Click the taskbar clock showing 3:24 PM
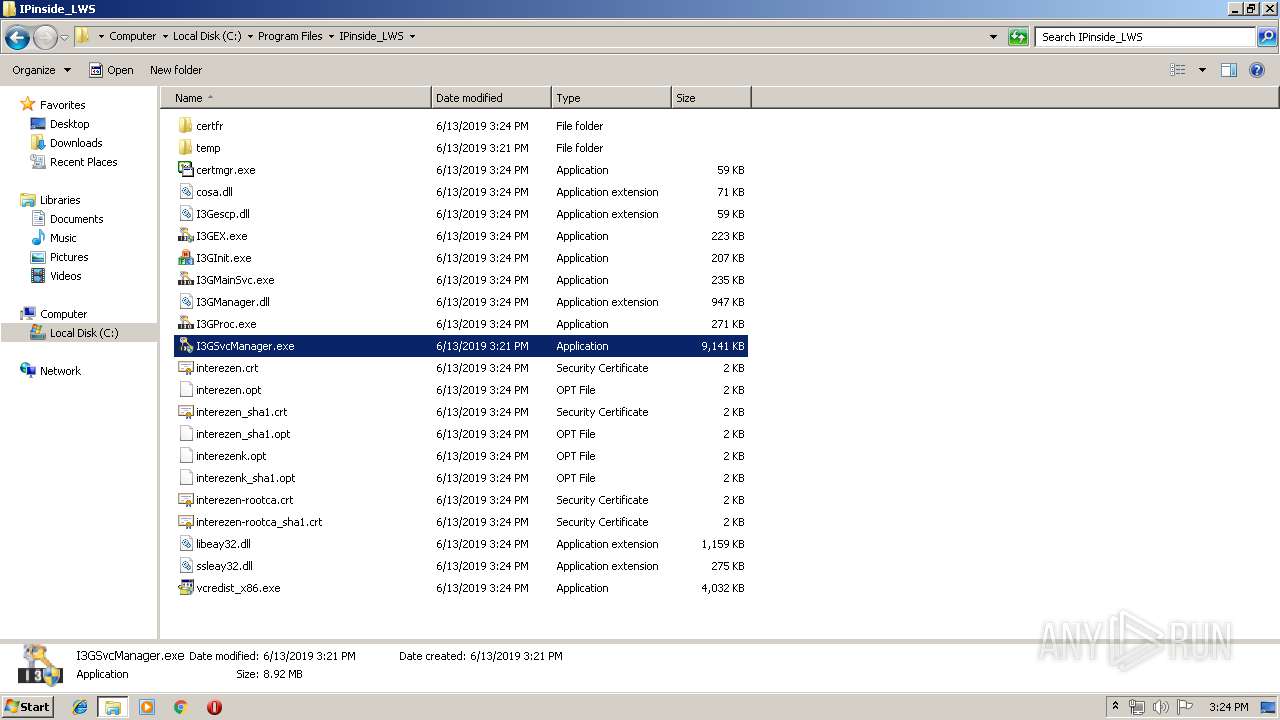Viewport: 1280px width, 720px height. pyautogui.click(x=1228, y=707)
